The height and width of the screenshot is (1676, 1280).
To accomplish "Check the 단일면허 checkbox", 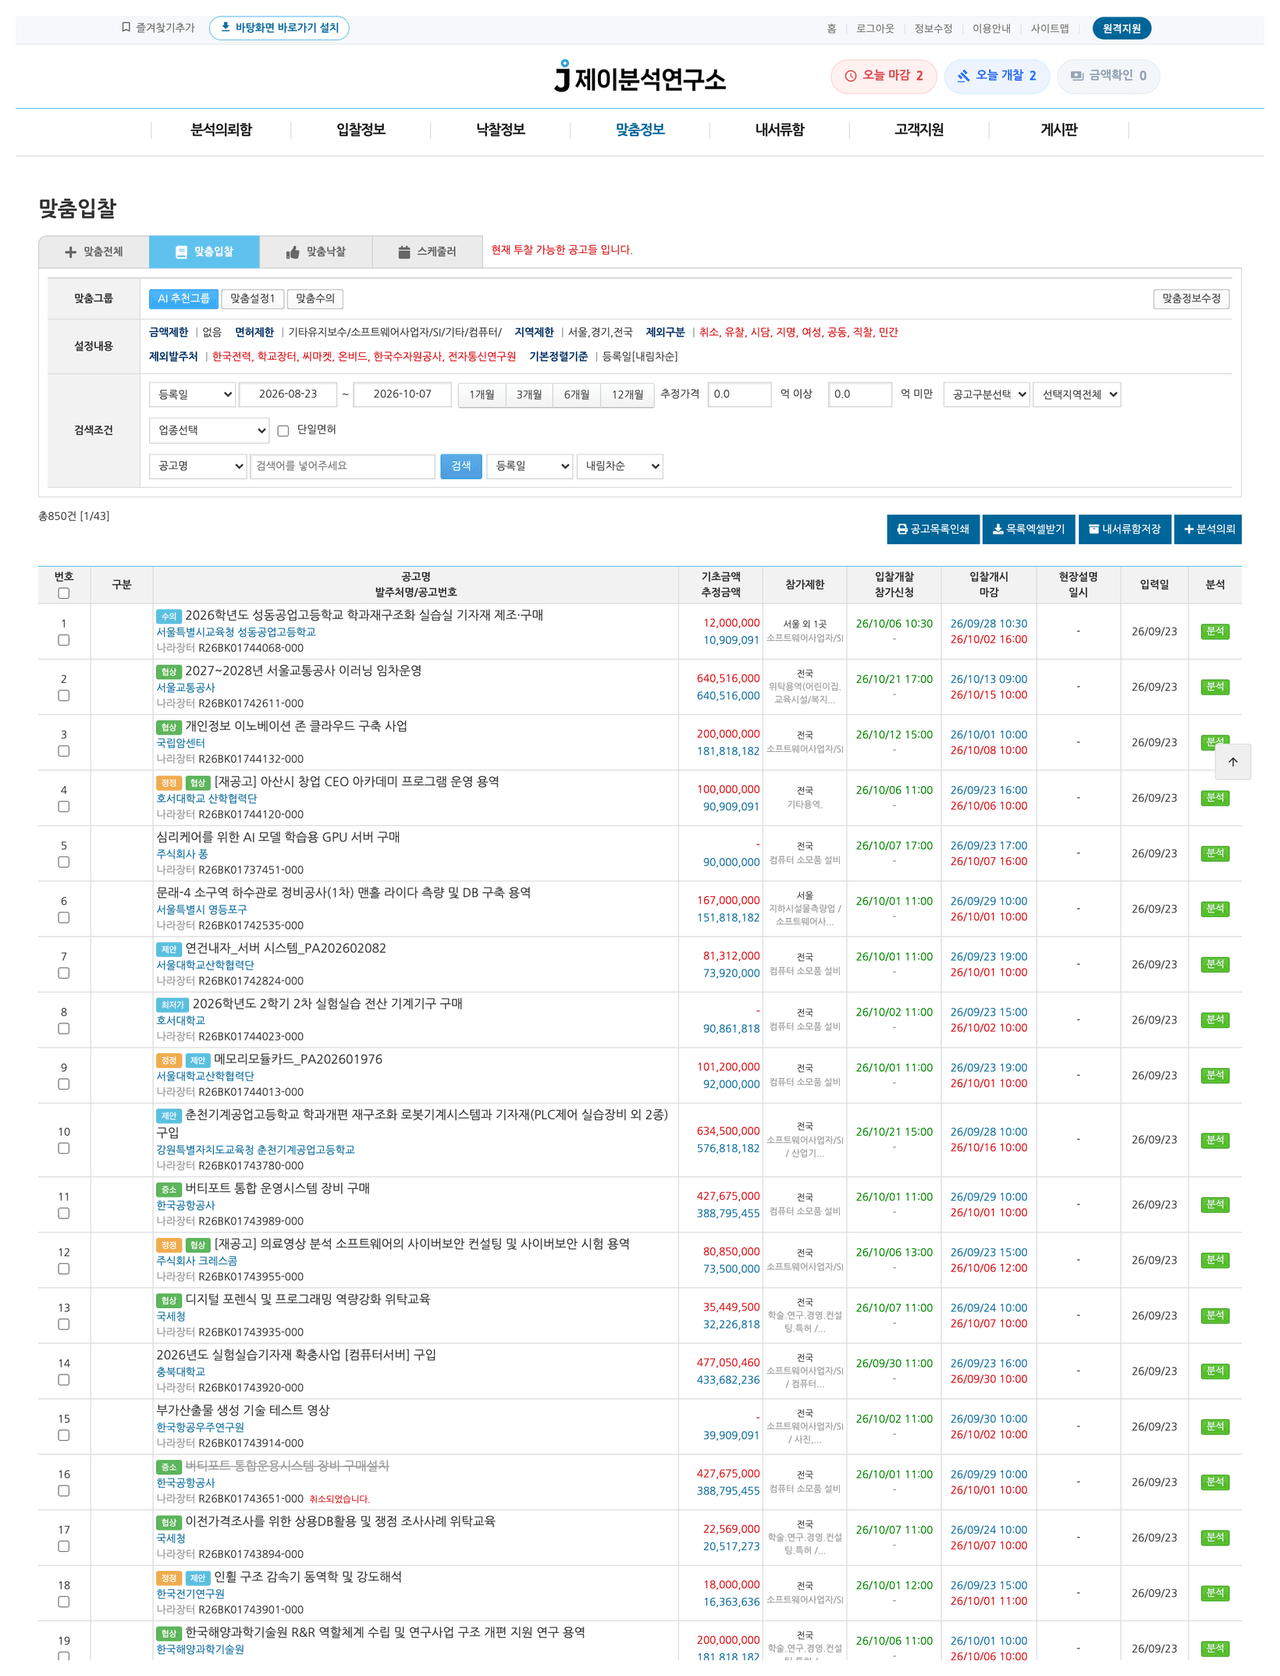I will tap(283, 431).
